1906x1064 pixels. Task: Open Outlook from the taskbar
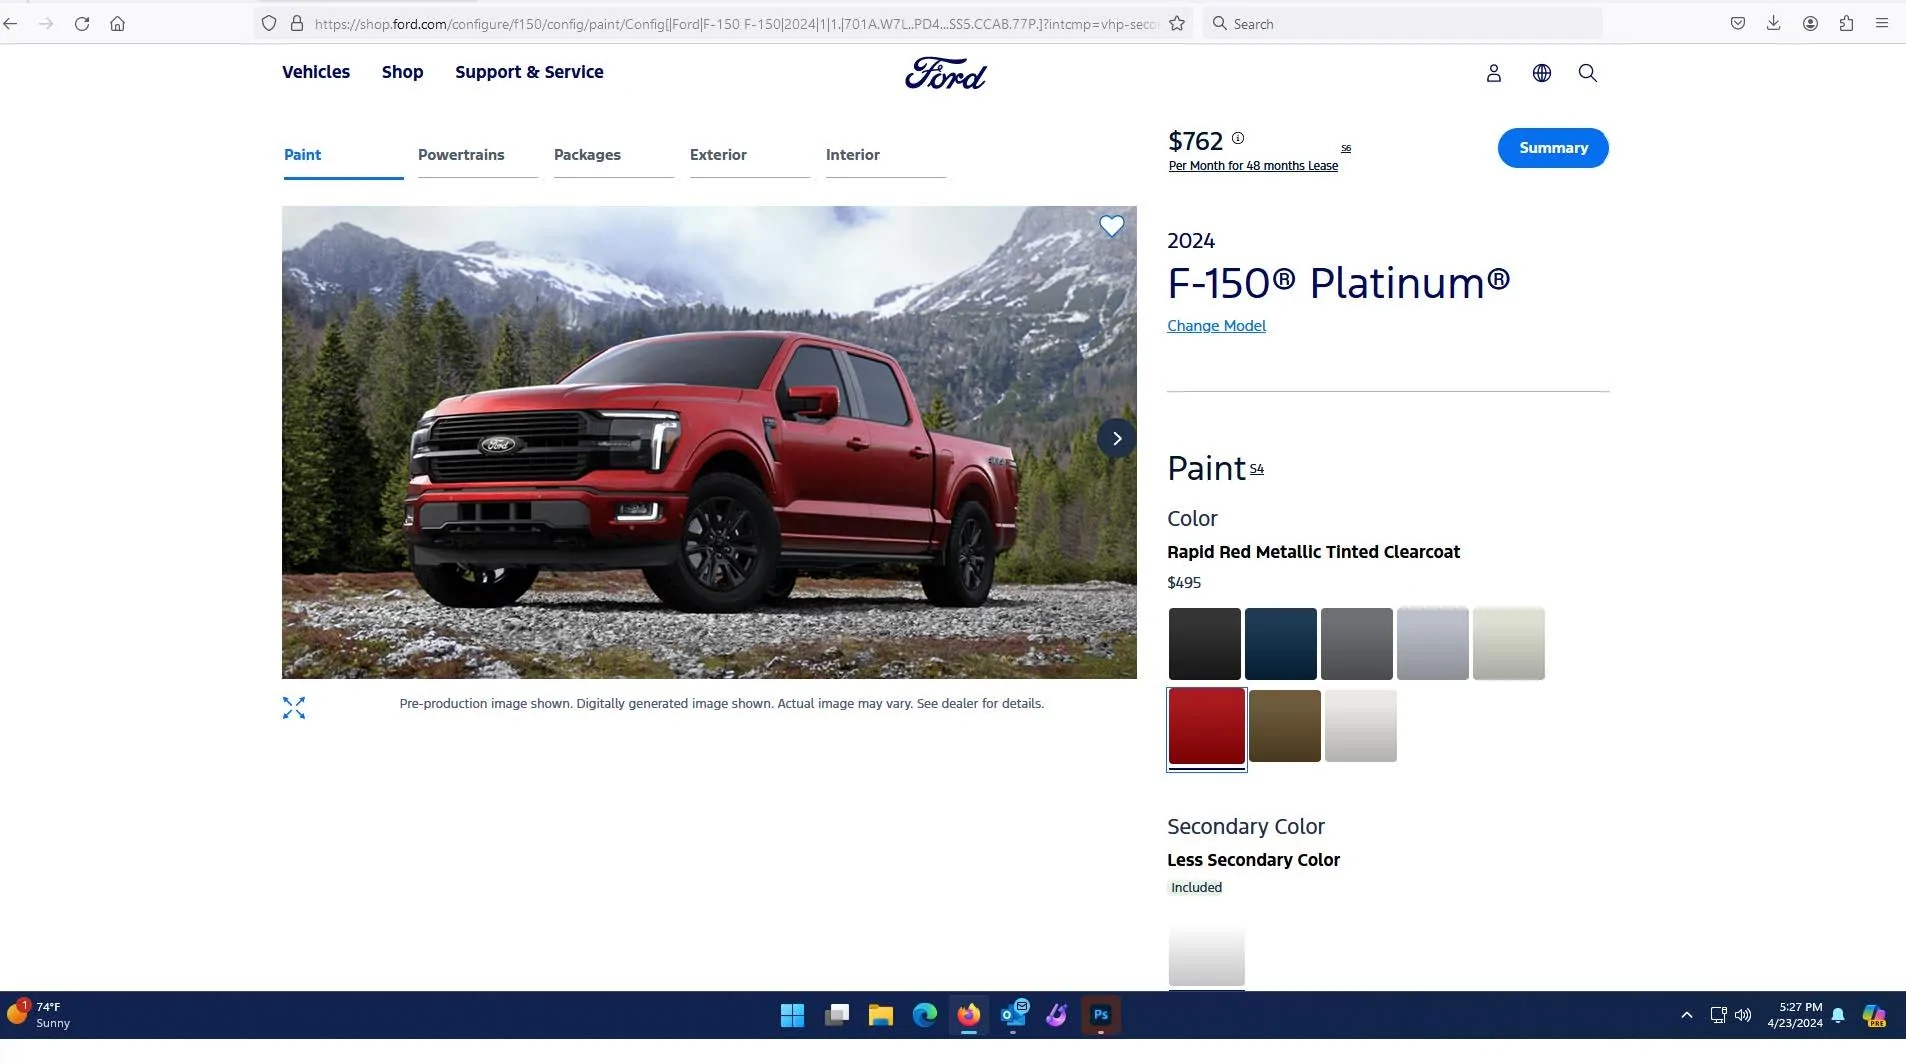tap(1014, 1015)
